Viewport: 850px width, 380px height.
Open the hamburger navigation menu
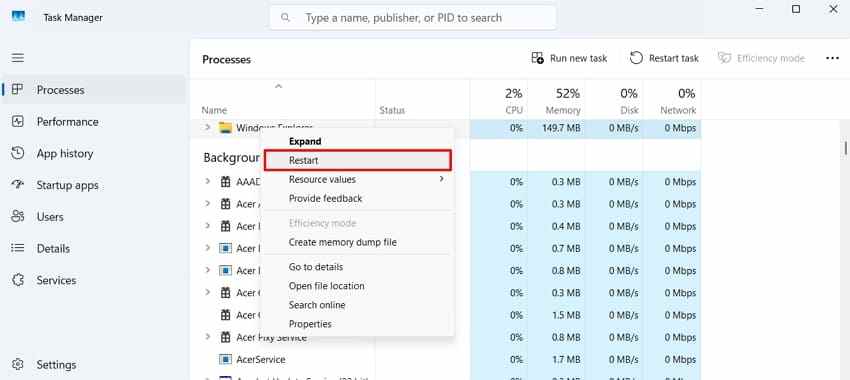click(18, 57)
